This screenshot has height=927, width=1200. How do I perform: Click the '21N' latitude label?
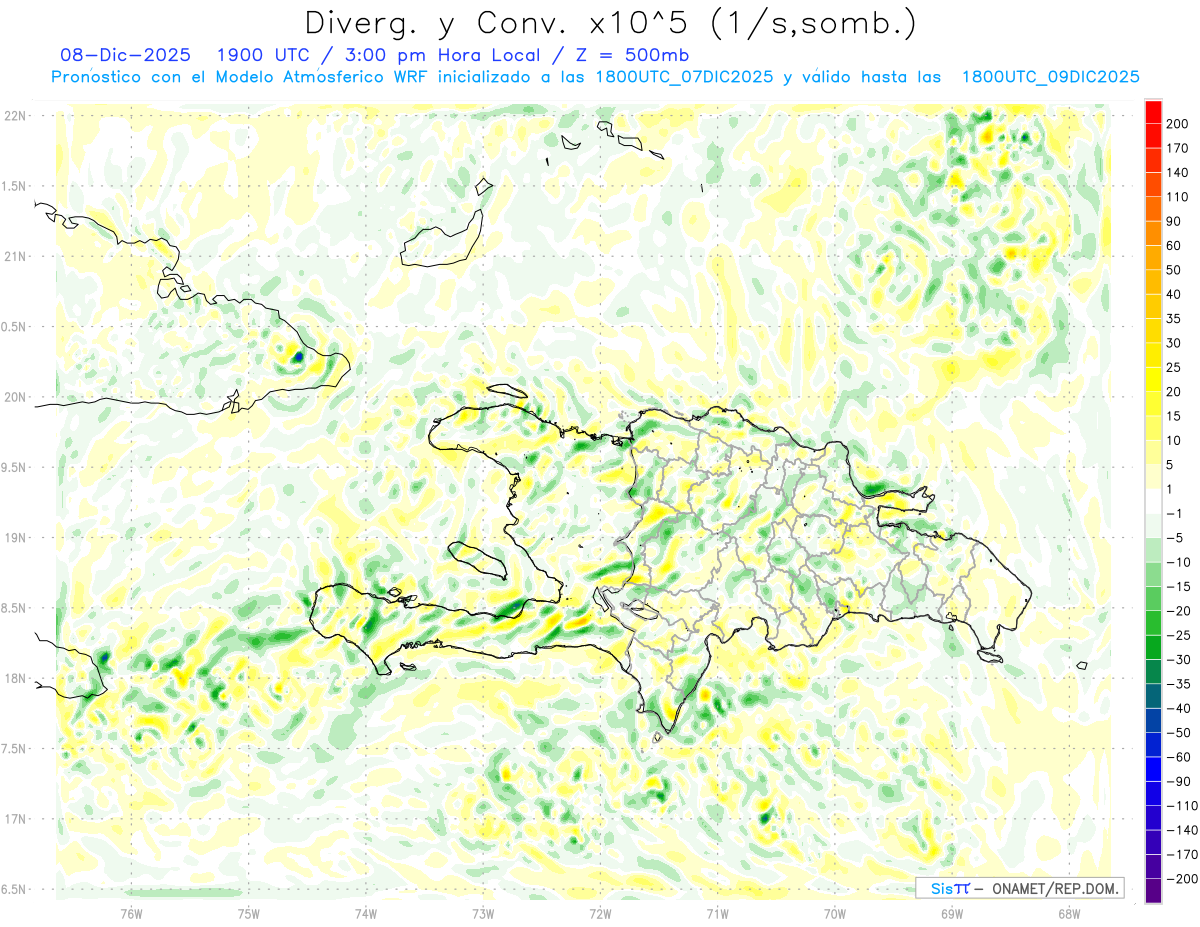click(15, 256)
